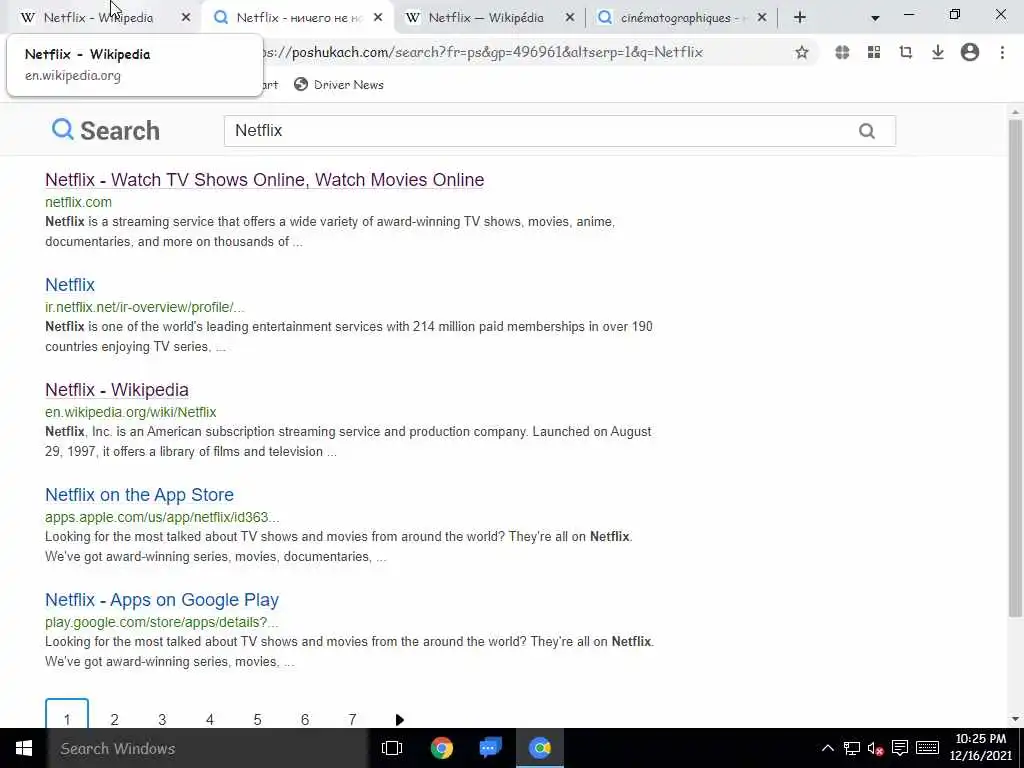Go to results page 2
Screen dimensions: 1024x768
click(114, 719)
